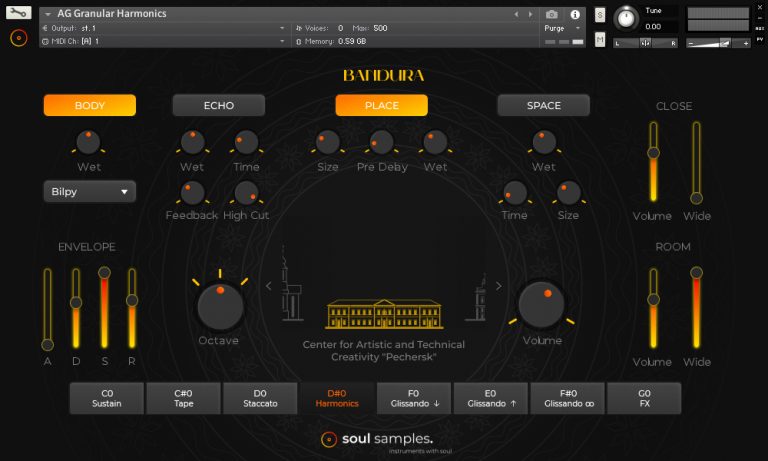Select the F#0 Glissando infinity articulation
The image size is (768, 461).
(x=568, y=398)
